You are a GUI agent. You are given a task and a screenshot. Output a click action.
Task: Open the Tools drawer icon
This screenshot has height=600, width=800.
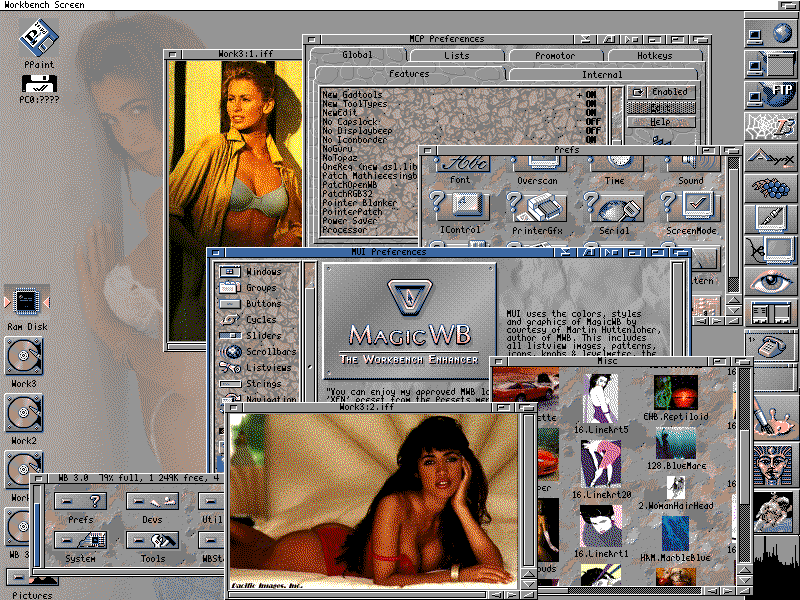pos(152,540)
